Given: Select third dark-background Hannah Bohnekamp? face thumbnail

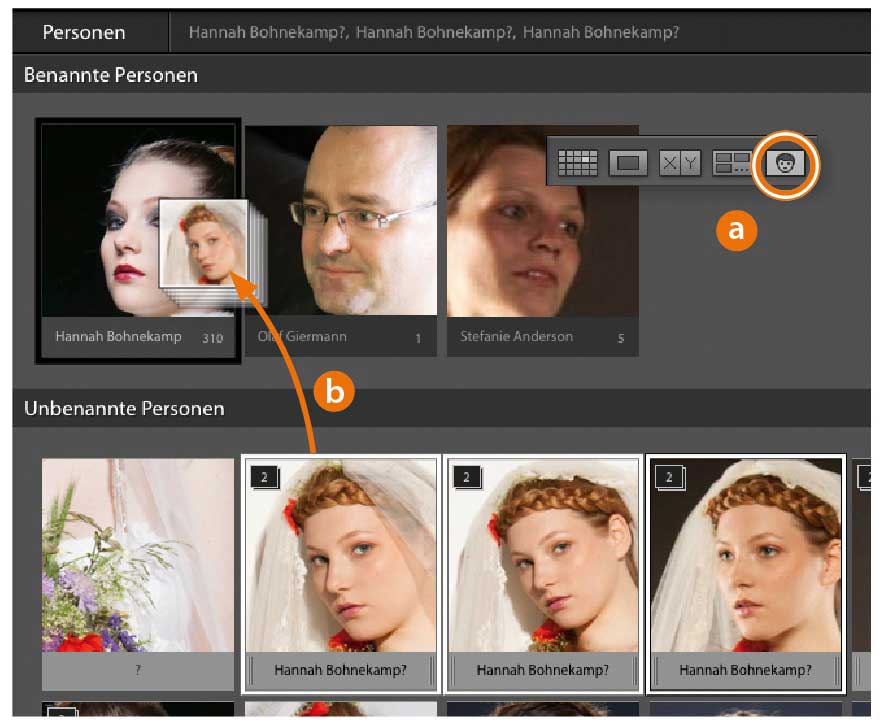Looking at the screenshot, I should [x=746, y=555].
